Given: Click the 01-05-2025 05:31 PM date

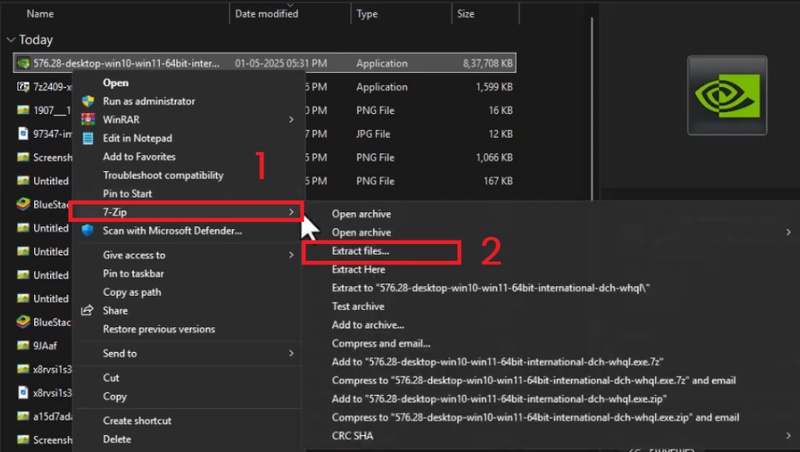Looking at the screenshot, I should (x=281, y=63).
